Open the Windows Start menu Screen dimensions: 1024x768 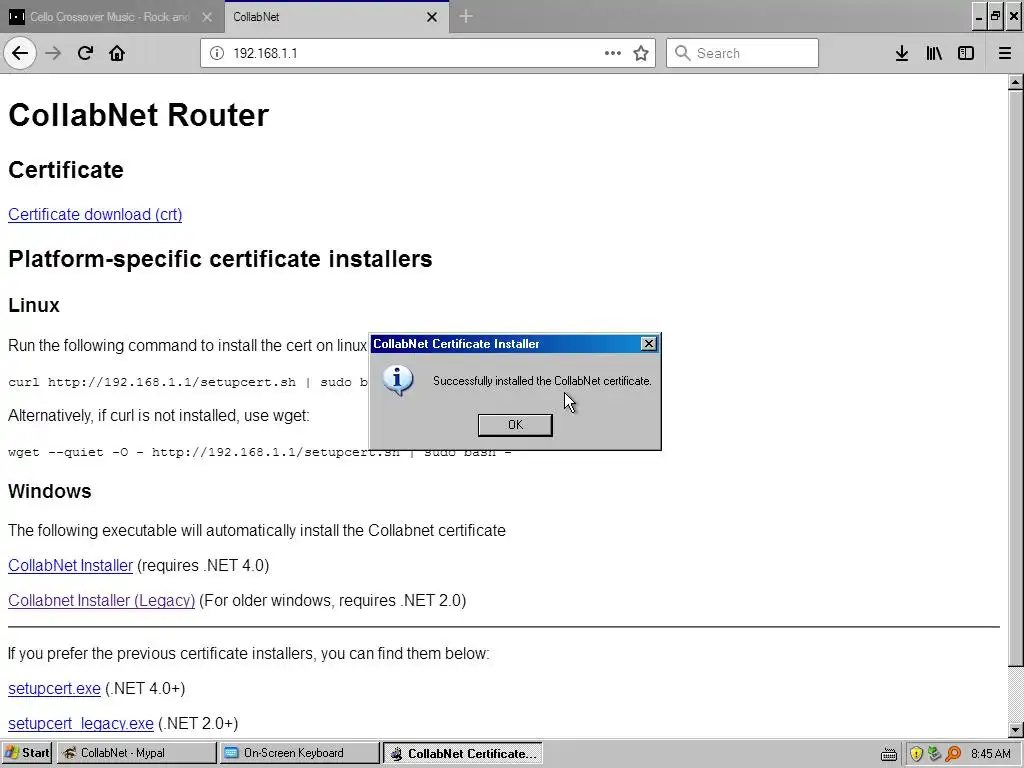click(x=27, y=753)
